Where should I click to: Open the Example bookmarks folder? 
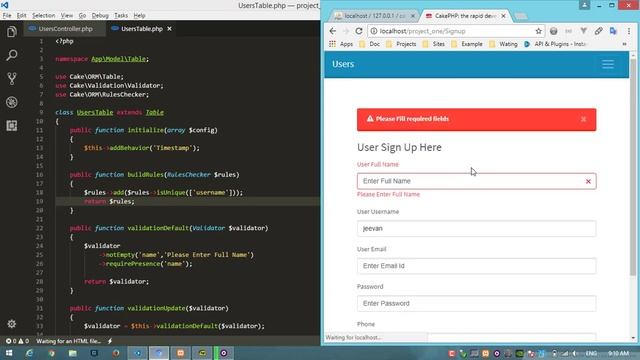467,44
